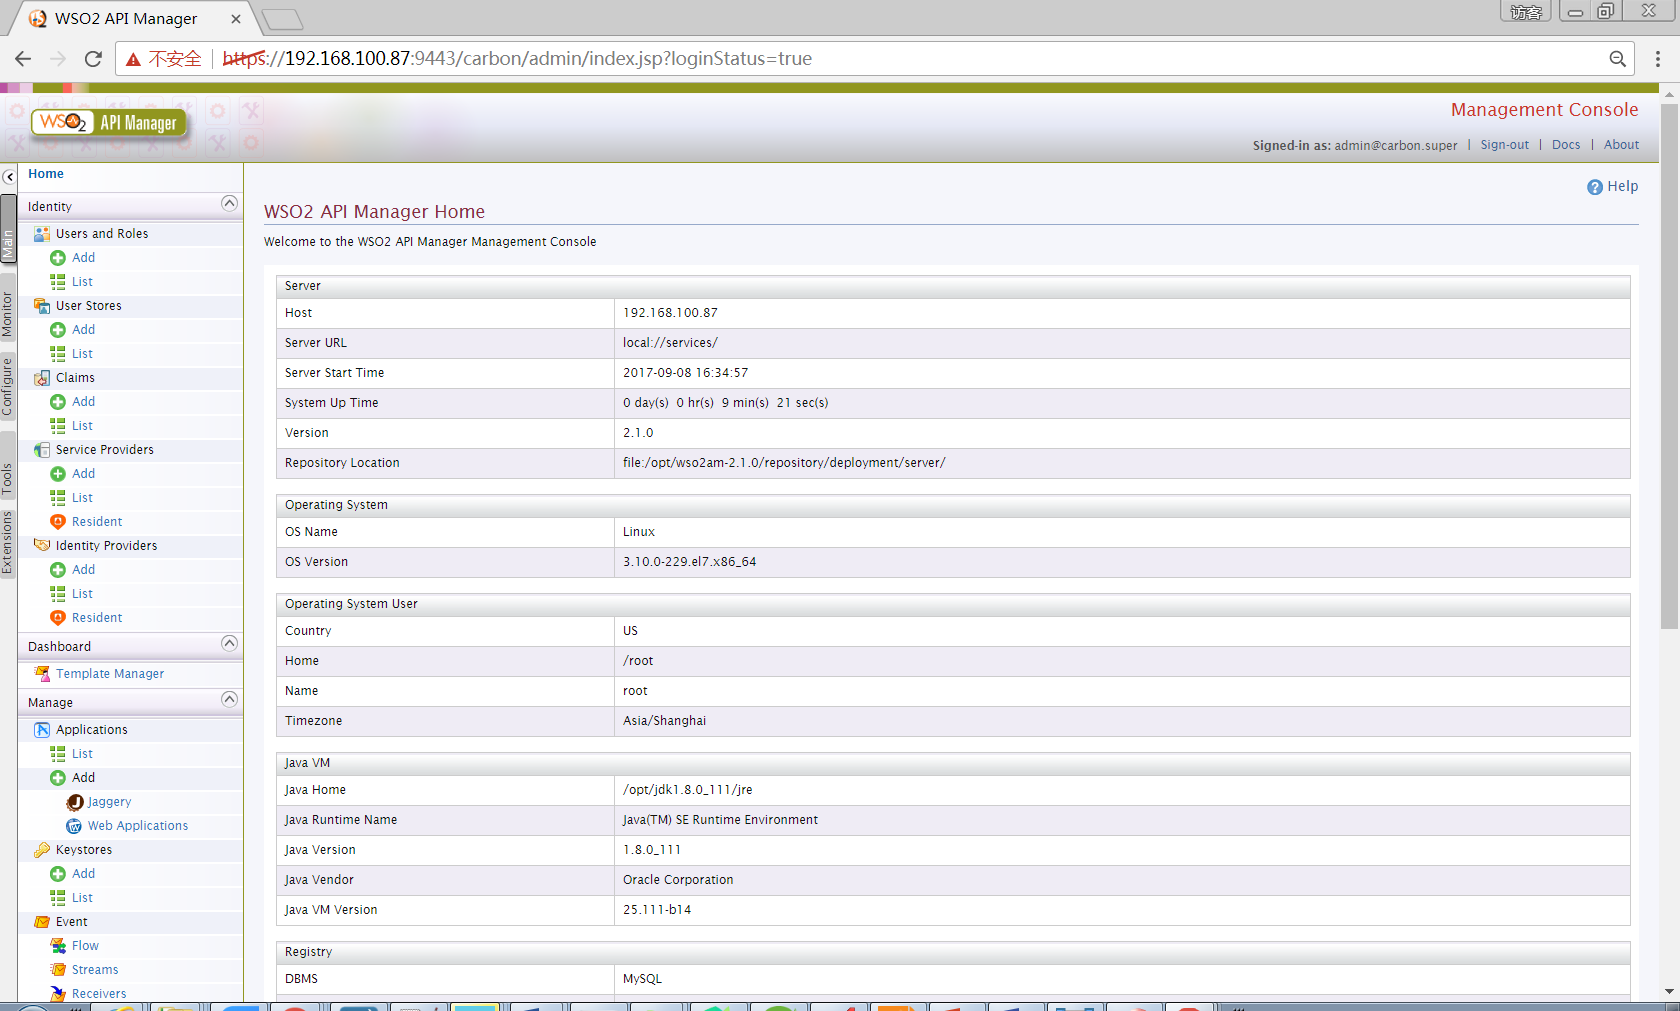Click the page vertical scrollbar thumb
The width and height of the screenshot is (1680, 1011).
1669,365
